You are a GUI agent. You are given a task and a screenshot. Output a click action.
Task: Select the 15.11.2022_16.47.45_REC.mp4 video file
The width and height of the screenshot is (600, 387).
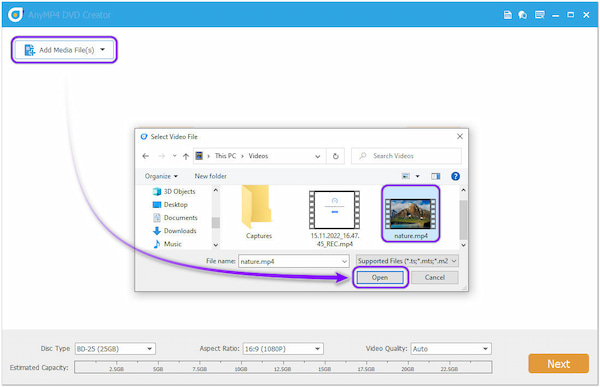pyautogui.click(x=335, y=218)
